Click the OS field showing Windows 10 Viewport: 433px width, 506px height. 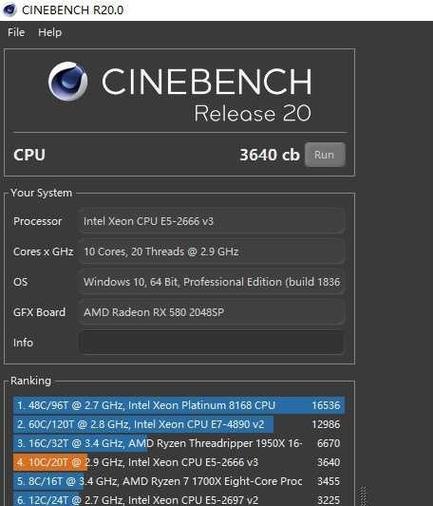(x=212, y=282)
